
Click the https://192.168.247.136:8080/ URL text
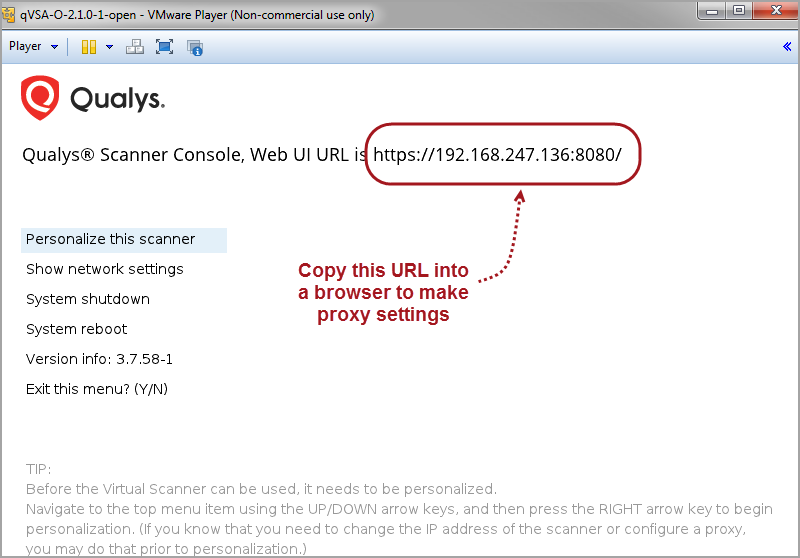point(497,155)
